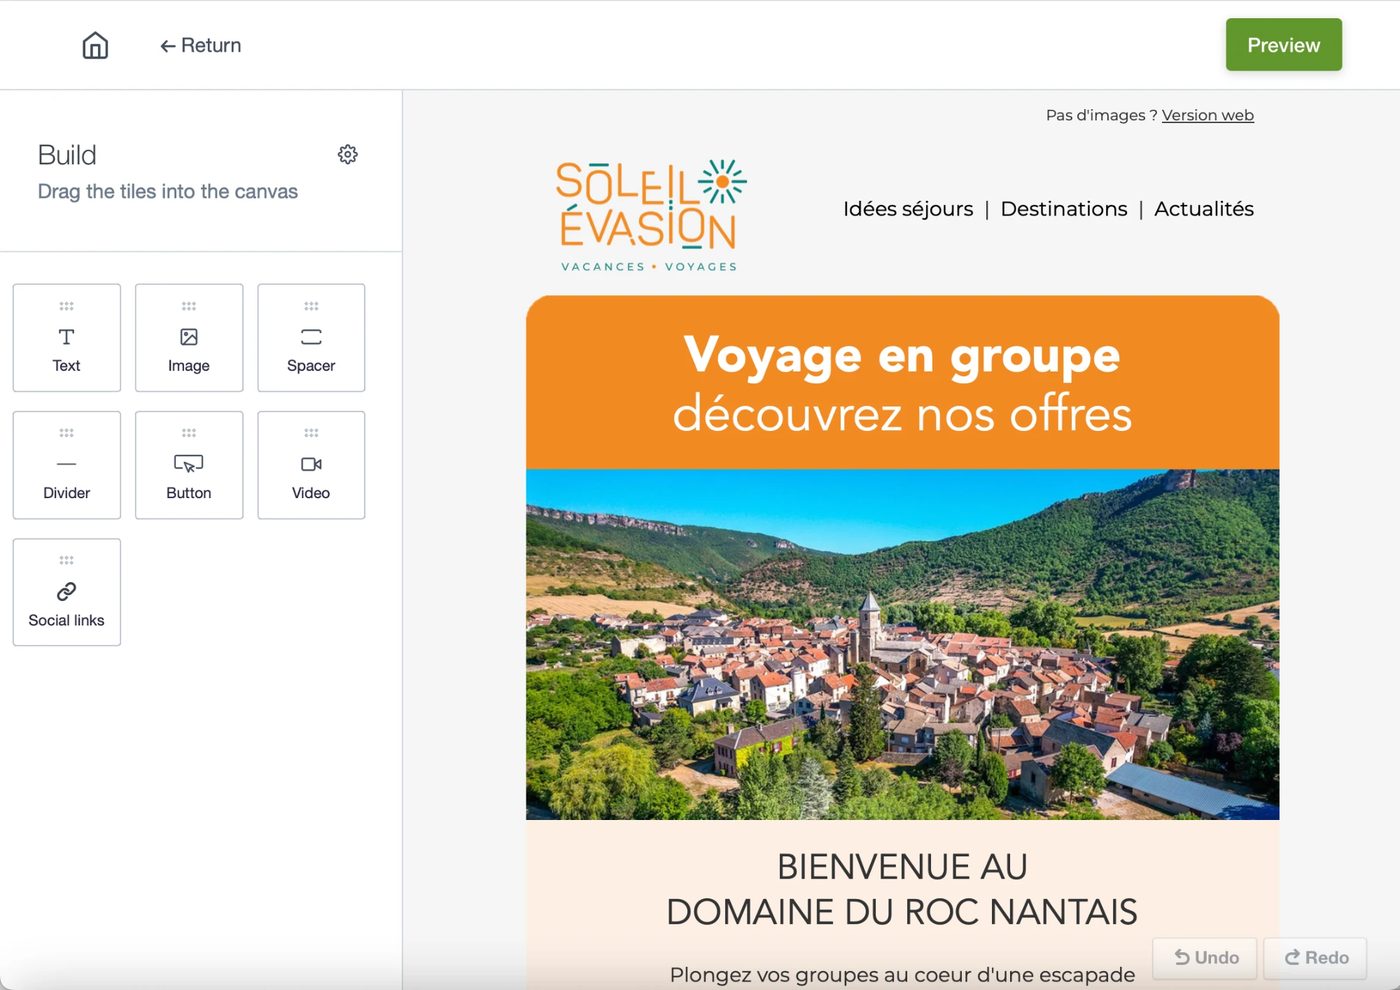Click the Plongez vos groupes paragraph
This screenshot has width=1400, height=990.
click(x=902, y=975)
